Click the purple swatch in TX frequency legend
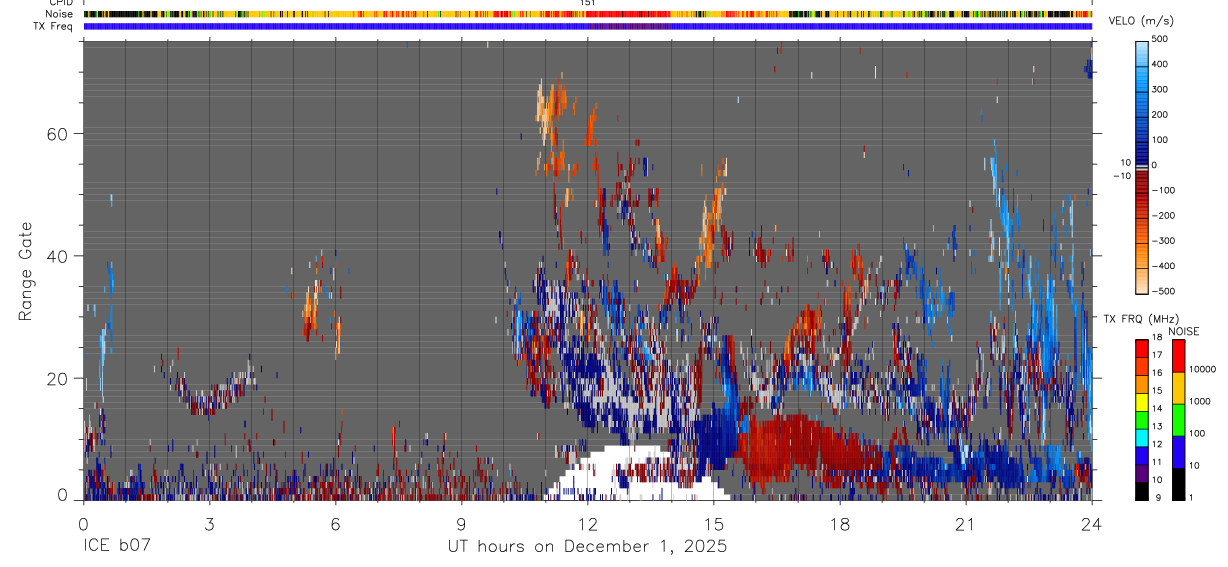Image resolution: width=1228 pixels, height=567 pixels. tap(1142, 471)
